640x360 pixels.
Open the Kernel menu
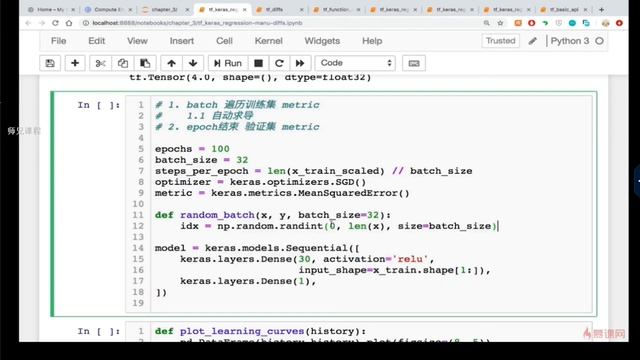[269, 41]
